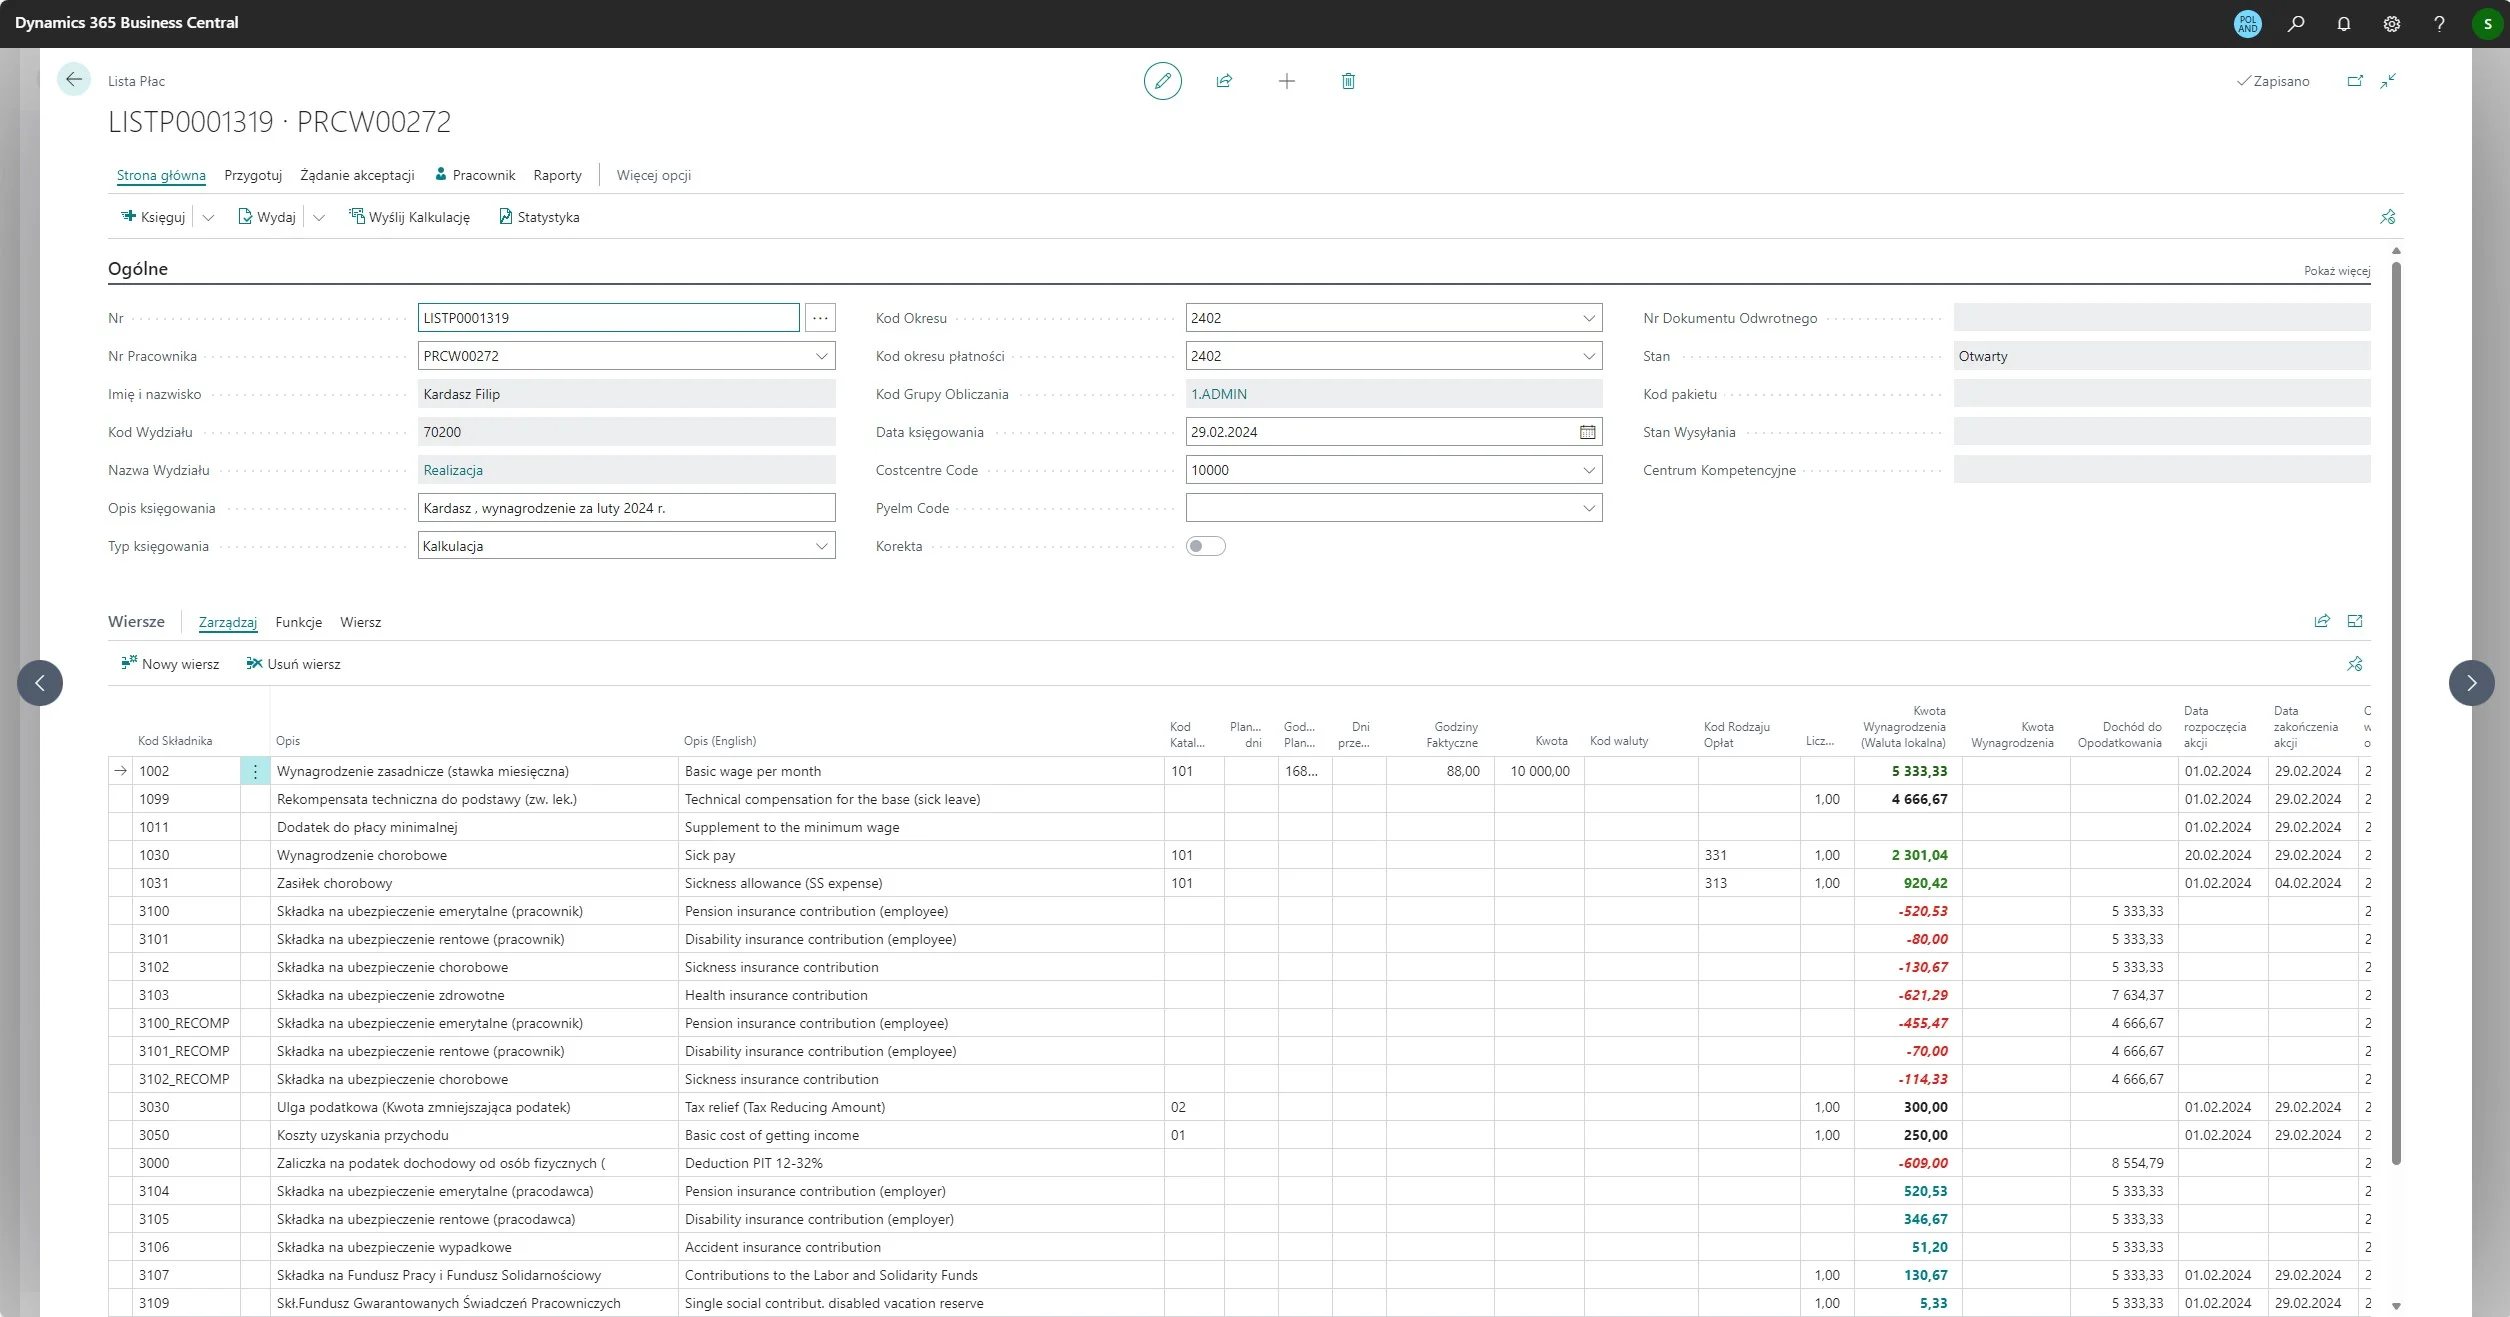2510x1317 pixels.
Task: Open the Typ księgowania dropdown
Action: tap(821, 546)
